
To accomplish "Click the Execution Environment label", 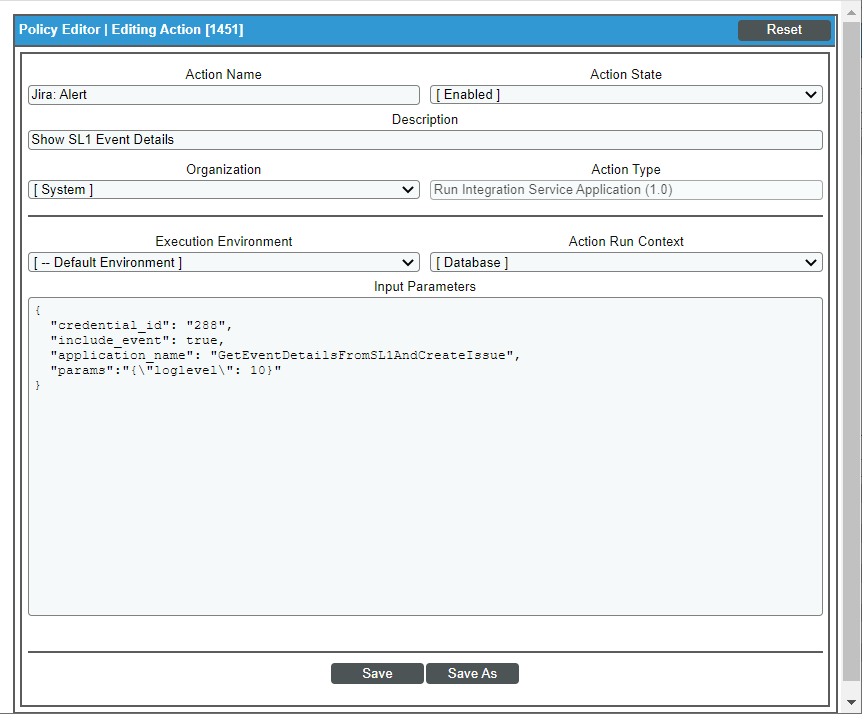I will 224,241.
